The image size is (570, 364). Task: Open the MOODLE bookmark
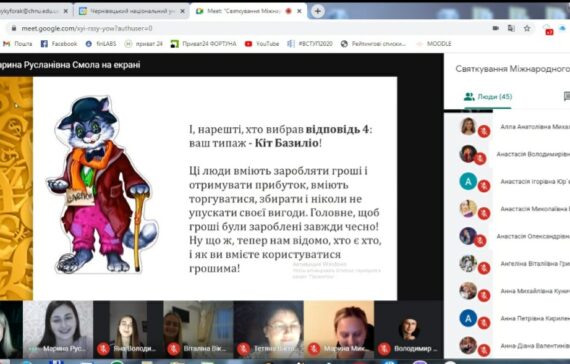(x=434, y=44)
